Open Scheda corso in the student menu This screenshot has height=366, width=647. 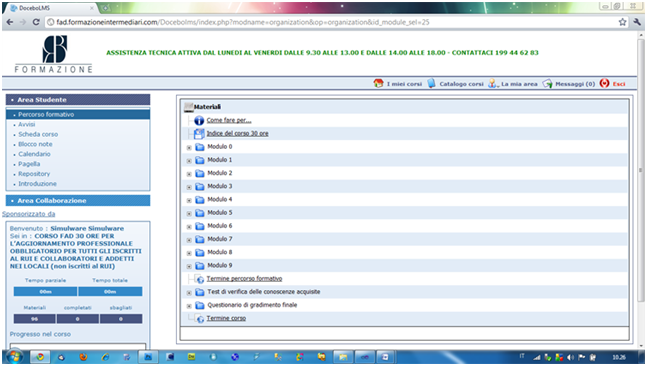click(38, 134)
